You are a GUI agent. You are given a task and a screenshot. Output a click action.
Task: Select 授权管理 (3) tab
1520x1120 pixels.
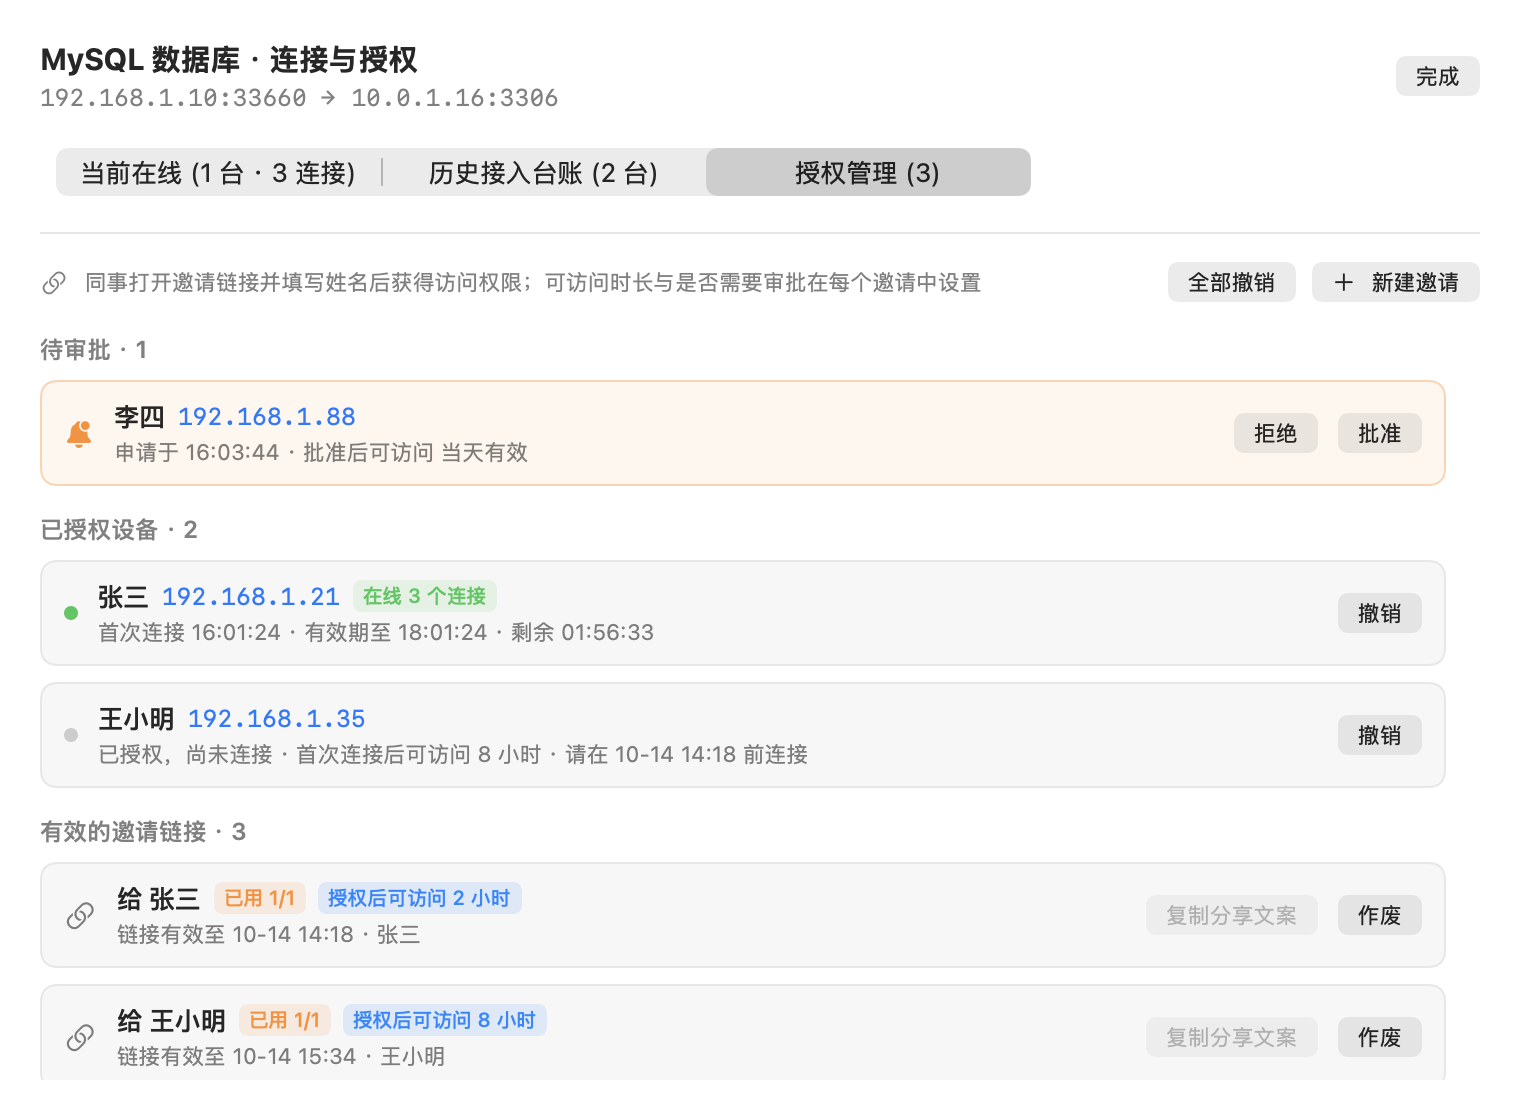868,172
